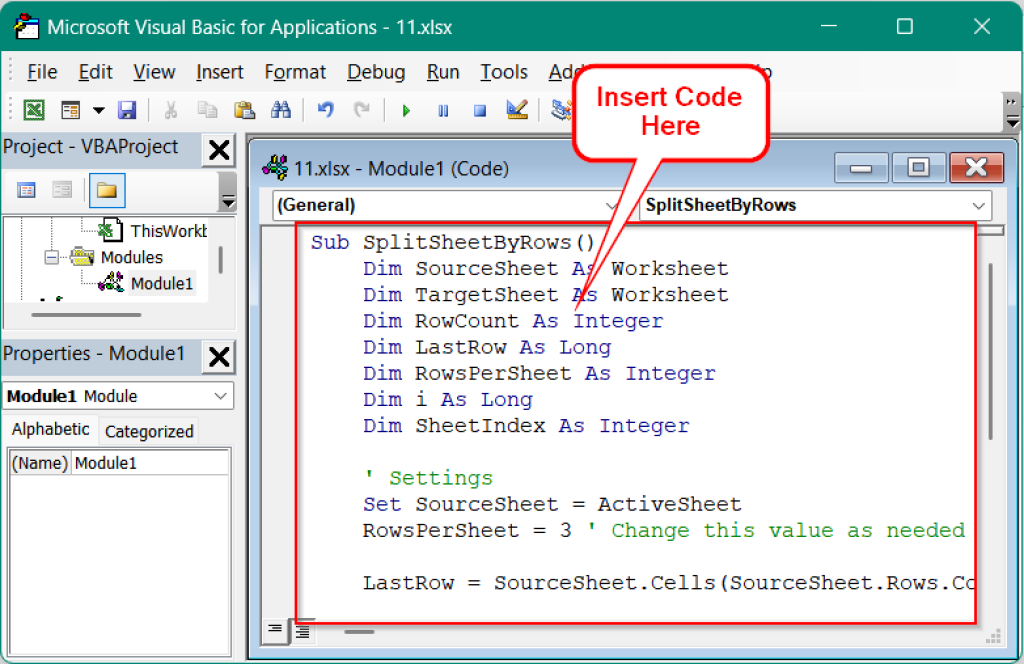Click the View Microsoft Excel toolbar icon
1024x664 pixels.
click(x=33, y=110)
